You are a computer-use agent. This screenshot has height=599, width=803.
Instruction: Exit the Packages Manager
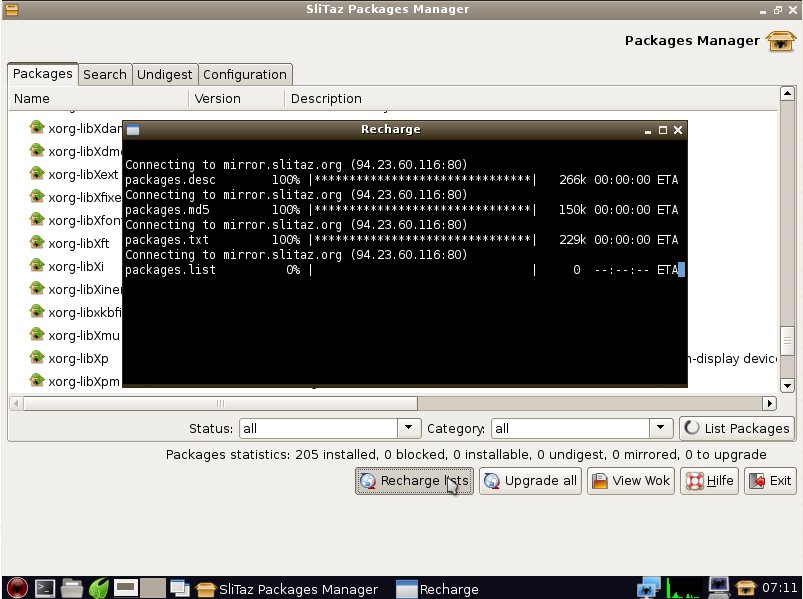coord(770,481)
